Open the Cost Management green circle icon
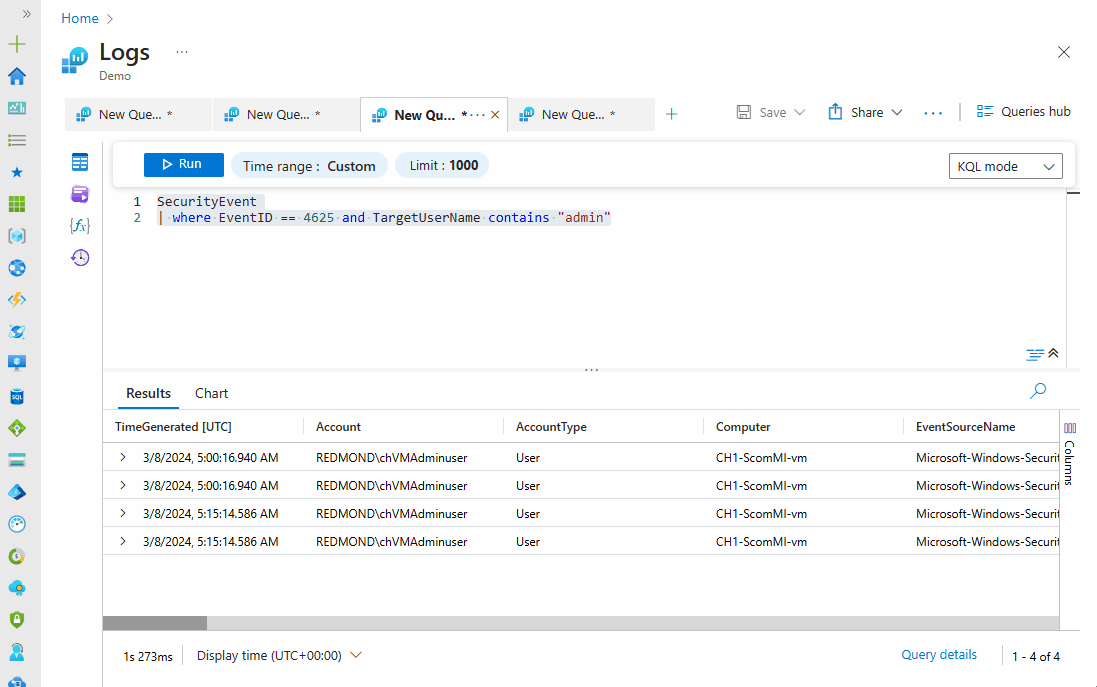The image size is (1097, 687). pos(17,556)
